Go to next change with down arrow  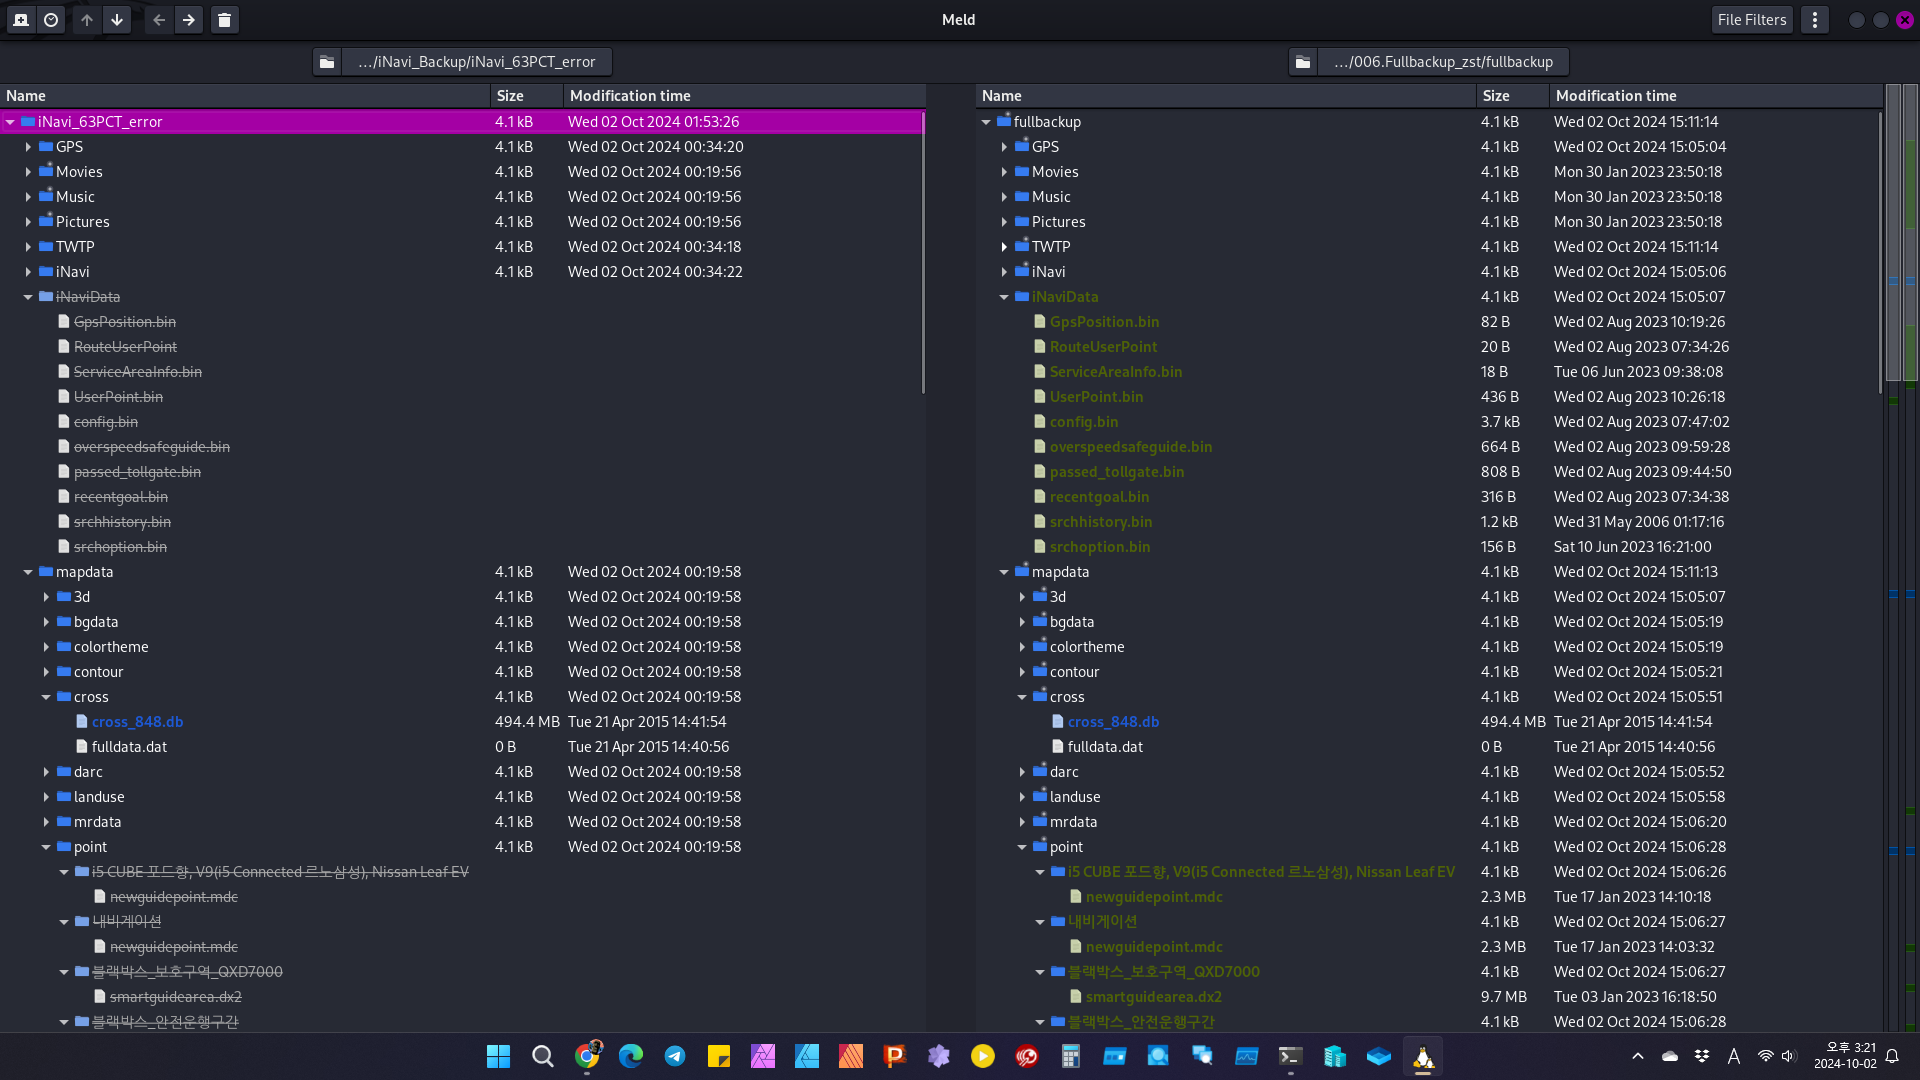click(x=117, y=20)
